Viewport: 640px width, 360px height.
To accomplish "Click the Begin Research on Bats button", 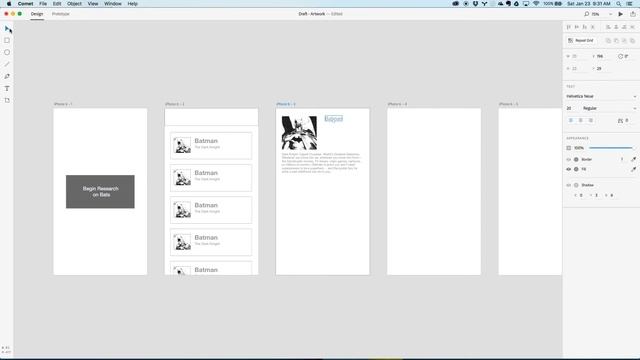I will (100, 192).
